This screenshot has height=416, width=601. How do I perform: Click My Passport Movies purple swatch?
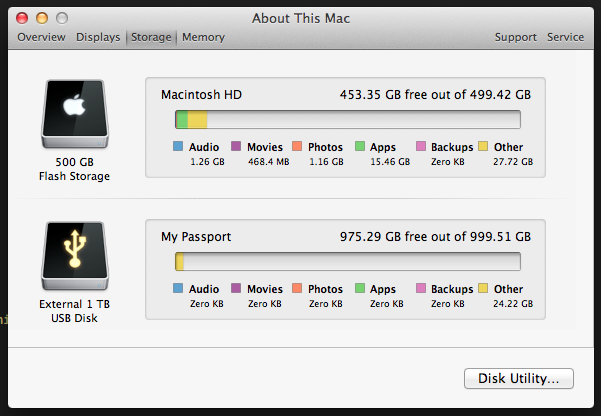pyautogui.click(x=236, y=288)
